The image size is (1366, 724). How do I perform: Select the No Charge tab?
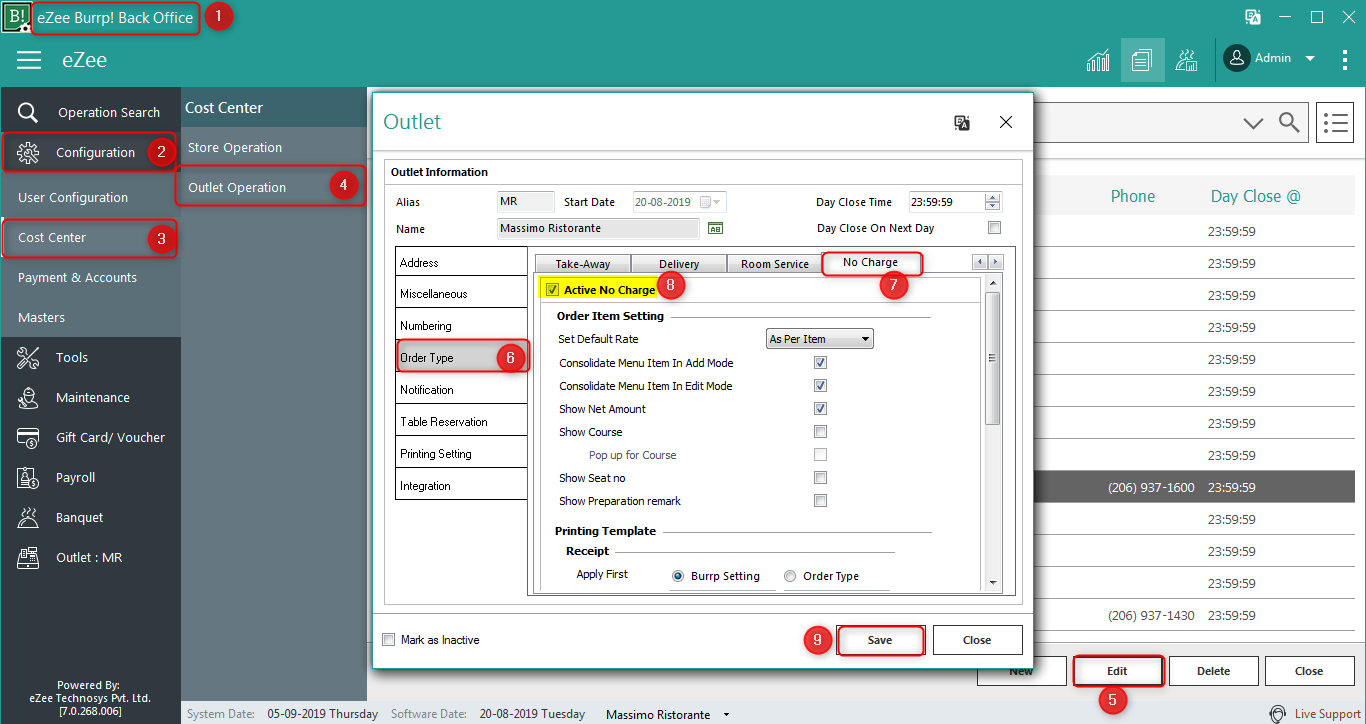coord(871,263)
